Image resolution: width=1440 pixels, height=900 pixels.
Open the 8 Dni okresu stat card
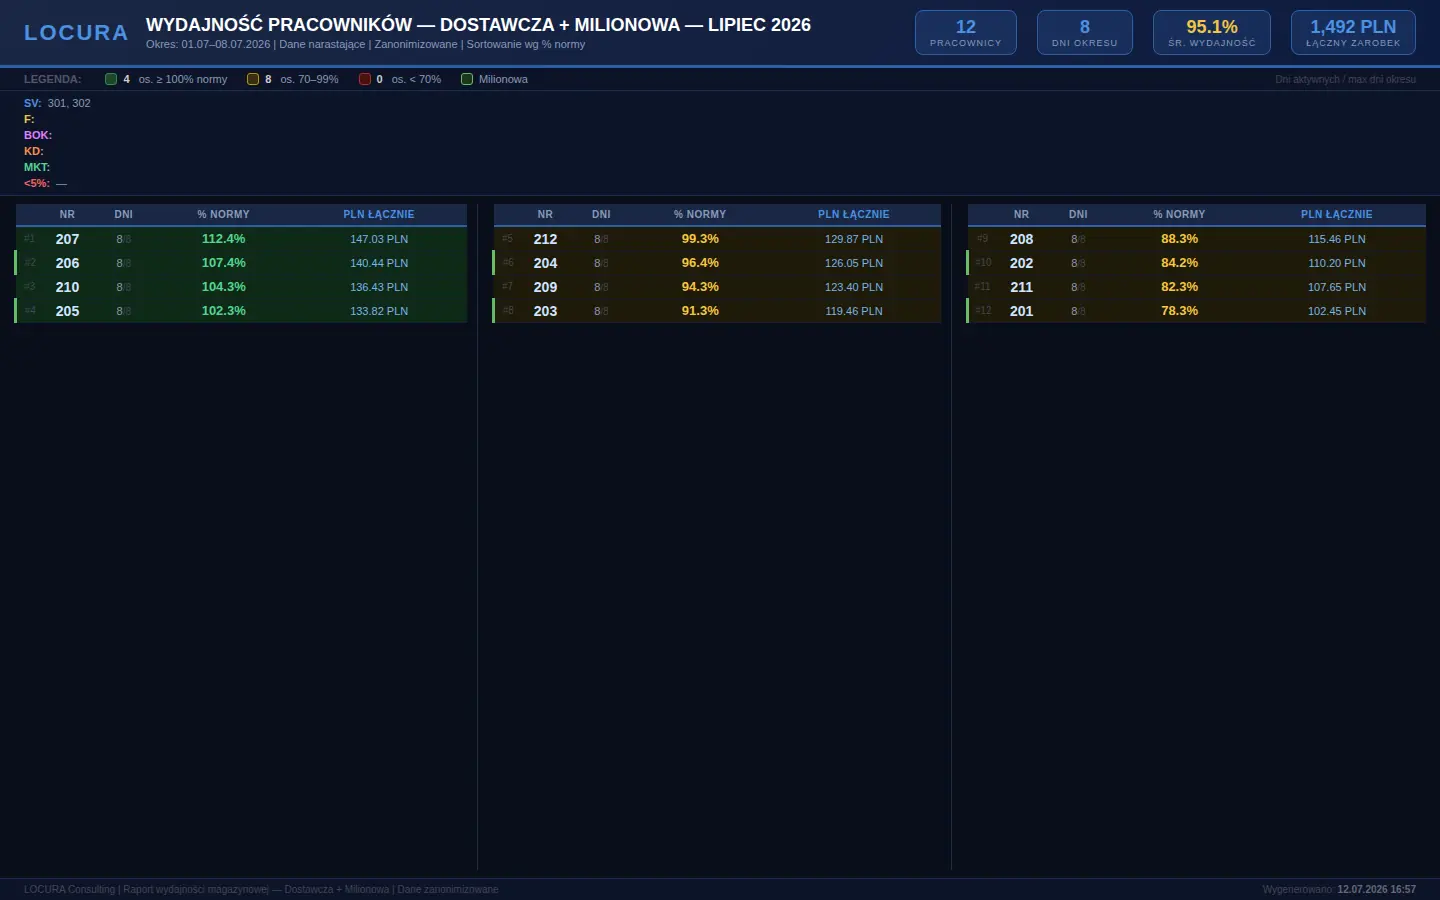coord(1085,33)
